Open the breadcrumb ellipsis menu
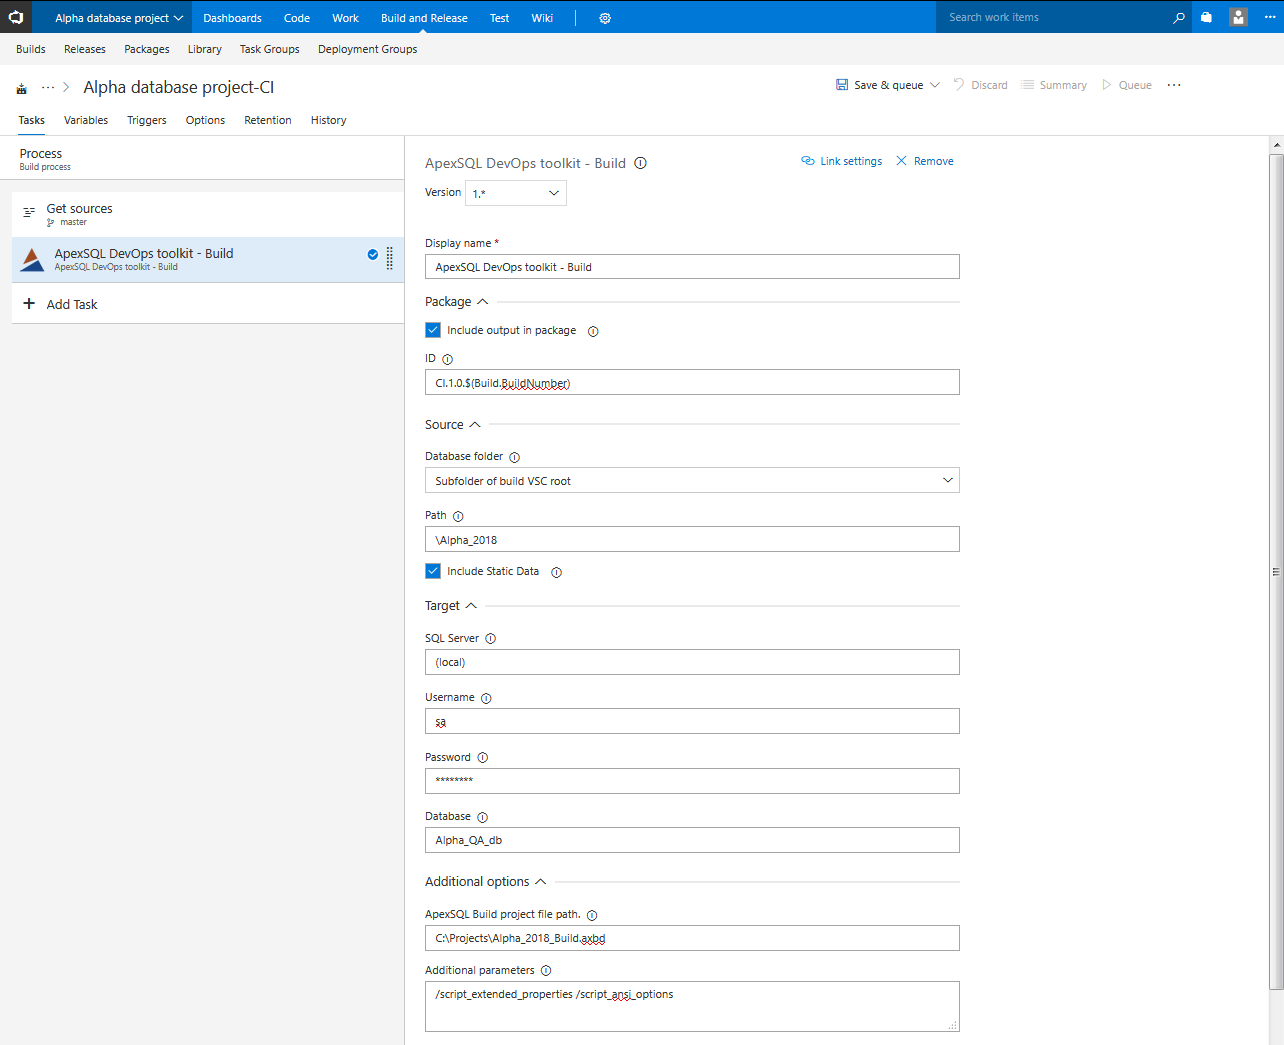Screen dimensions: 1284x1045 pos(48,88)
